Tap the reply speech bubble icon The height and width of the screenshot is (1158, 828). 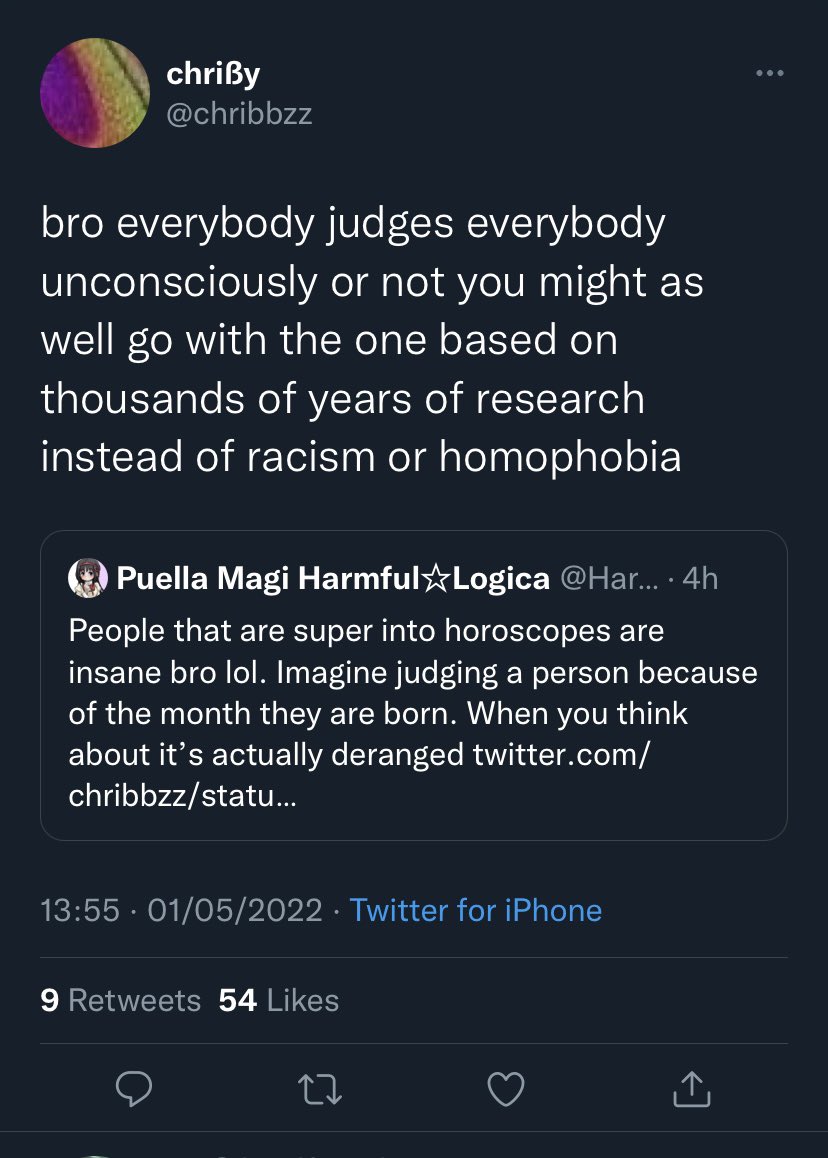[x=134, y=1090]
